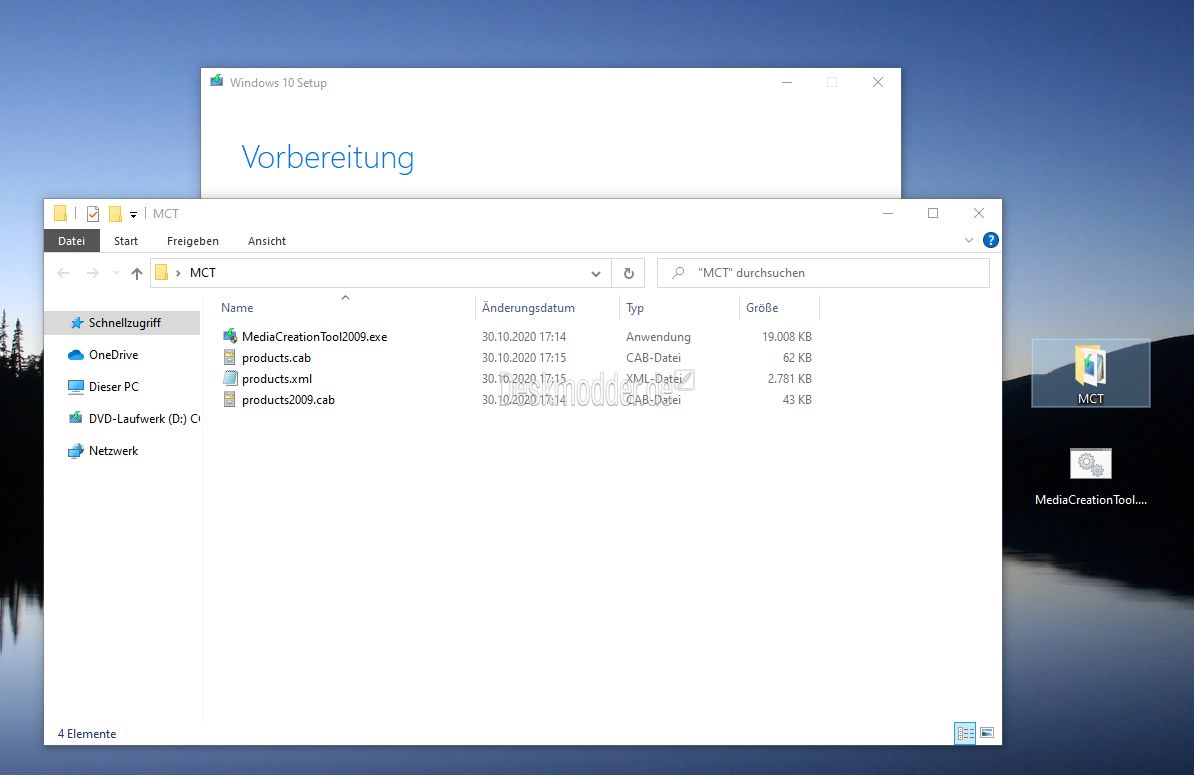Image resolution: width=1194 pixels, height=775 pixels.
Task: Open the MCT folder icon on desktop
Action: [x=1090, y=373]
